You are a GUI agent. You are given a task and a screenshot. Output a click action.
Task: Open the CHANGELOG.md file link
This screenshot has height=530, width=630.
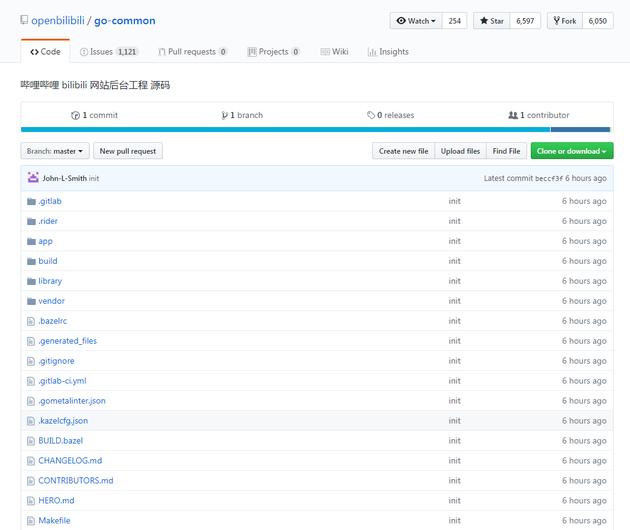tap(70, 460)
